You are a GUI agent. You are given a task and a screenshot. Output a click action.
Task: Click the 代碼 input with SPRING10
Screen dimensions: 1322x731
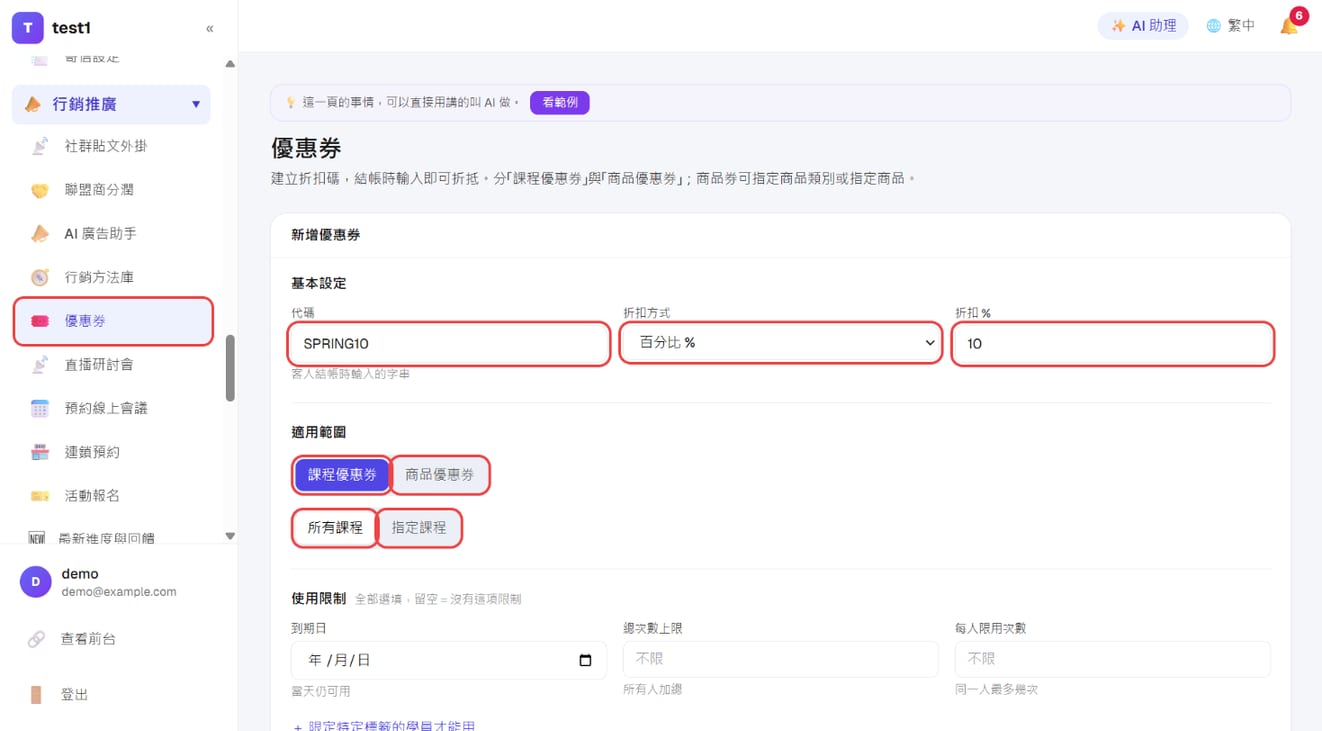(449, 343)
